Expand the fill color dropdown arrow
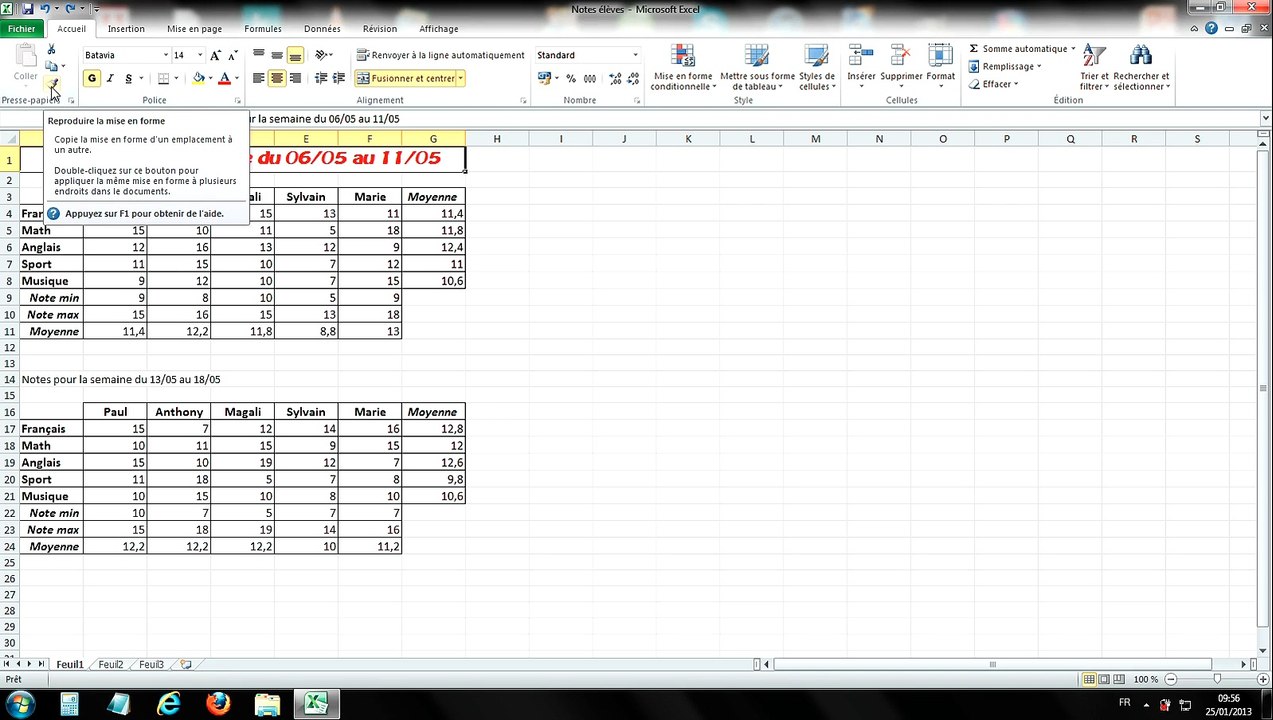 coord(210,78)
